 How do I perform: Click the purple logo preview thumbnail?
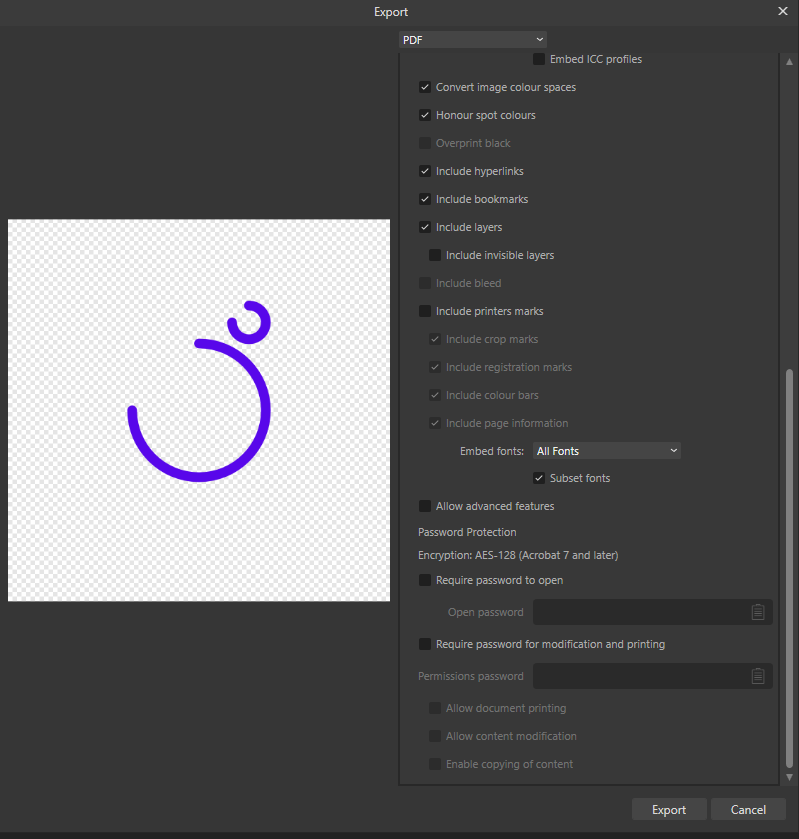199,410
